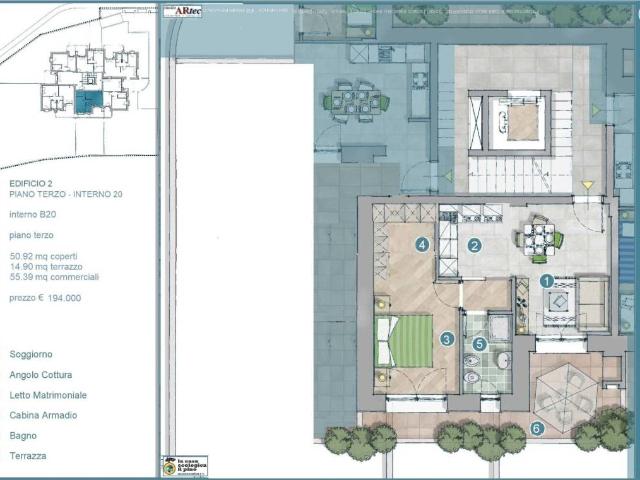Click the casa ecologica logo
Image resolution: width=640 pixels, height=480 pixels.
tap(185, 466)
